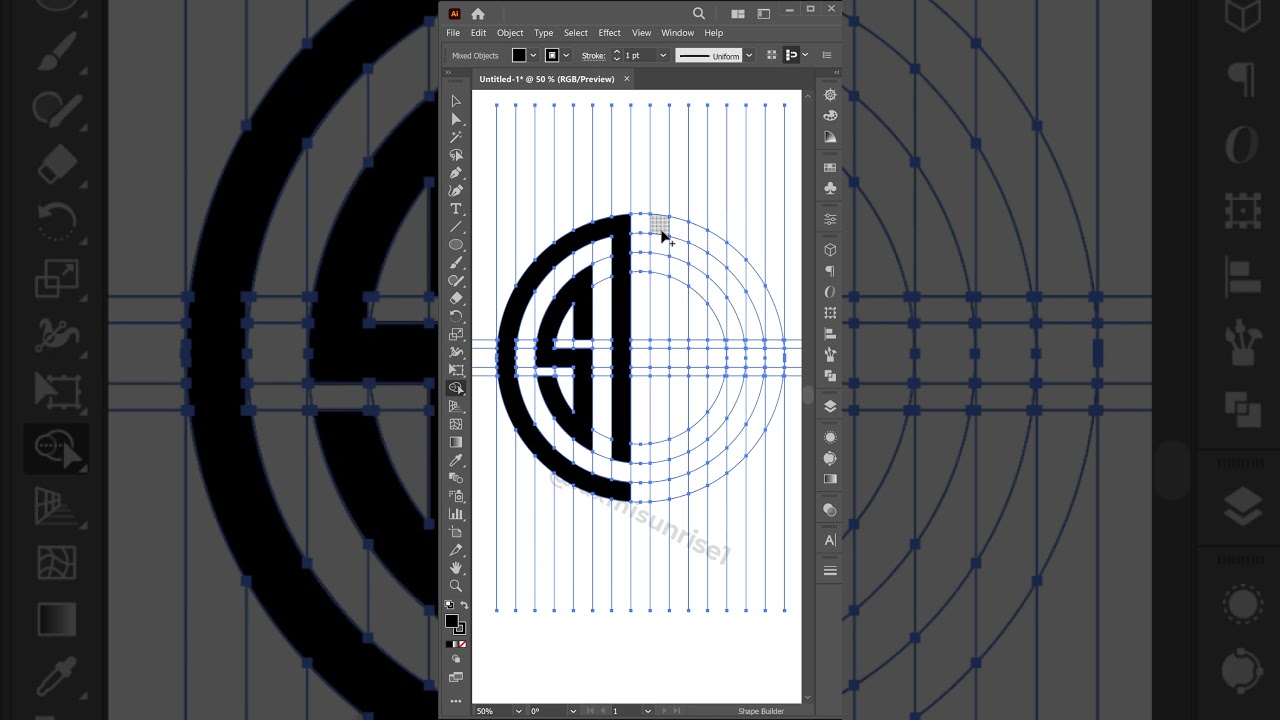
Task: Open the Object menu
Action: [510, 33]
